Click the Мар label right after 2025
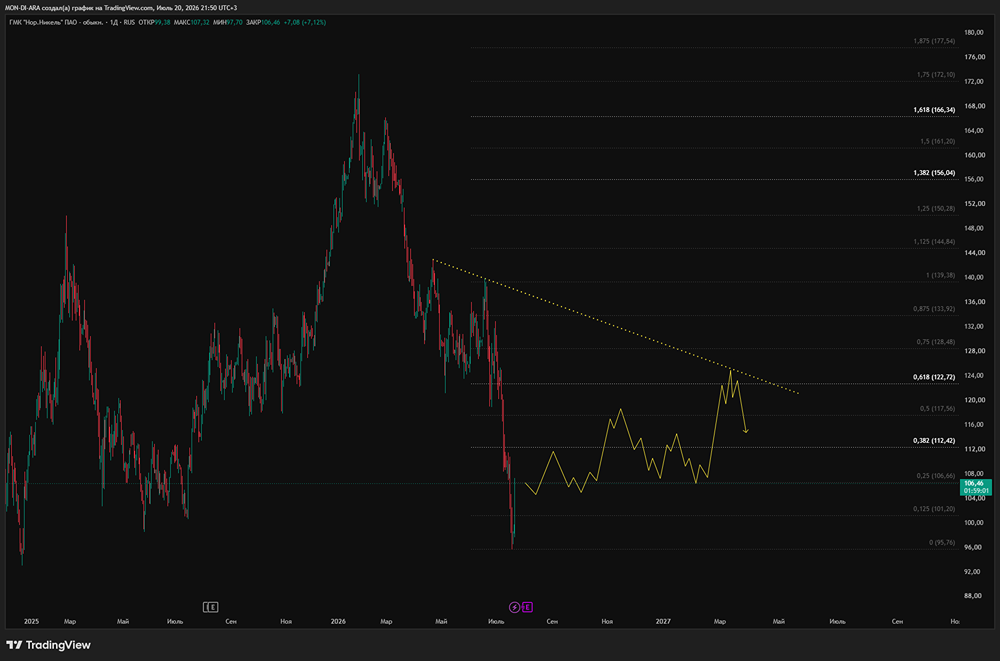The width and height of the screenshot is (1000, 661). coord(70,621)
